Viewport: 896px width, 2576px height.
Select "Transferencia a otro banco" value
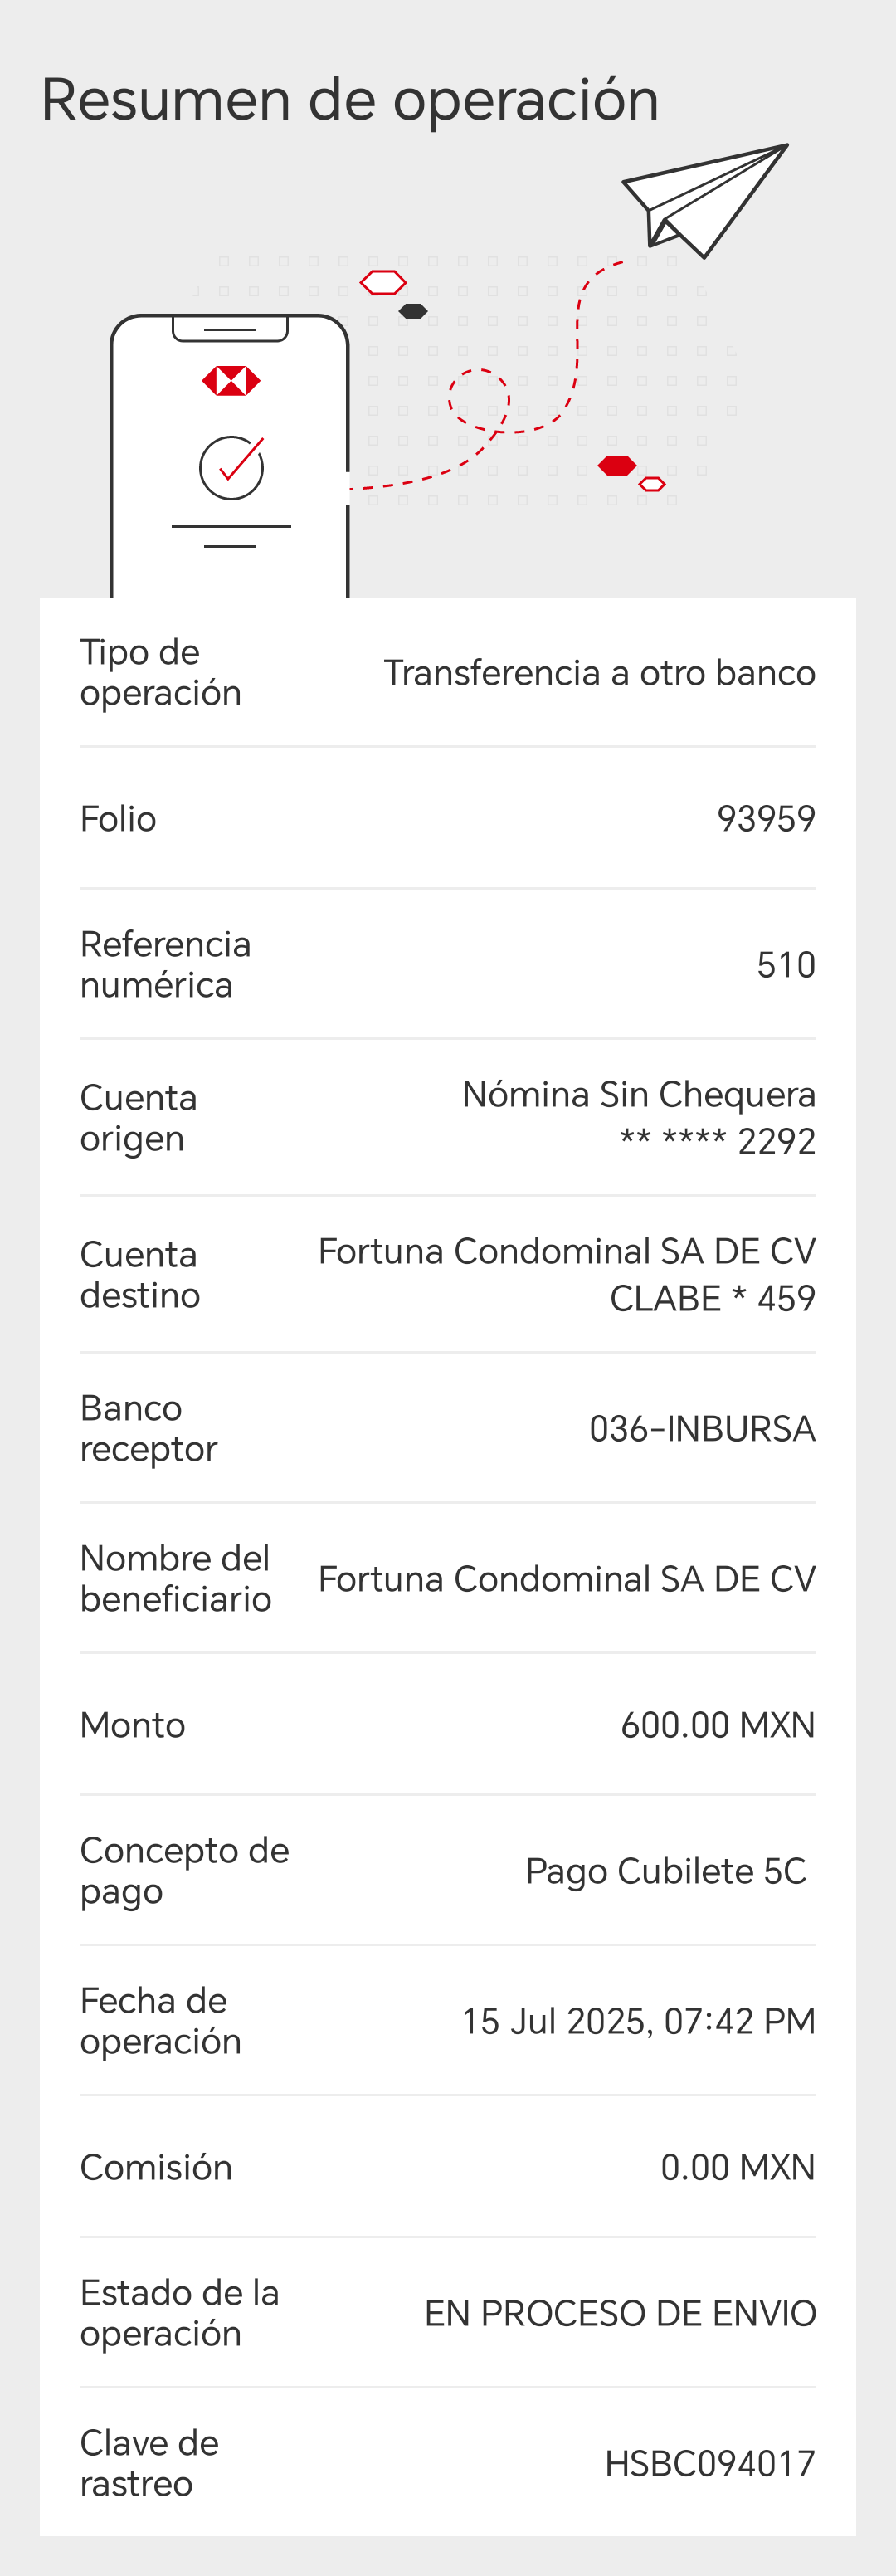point(599,673)
